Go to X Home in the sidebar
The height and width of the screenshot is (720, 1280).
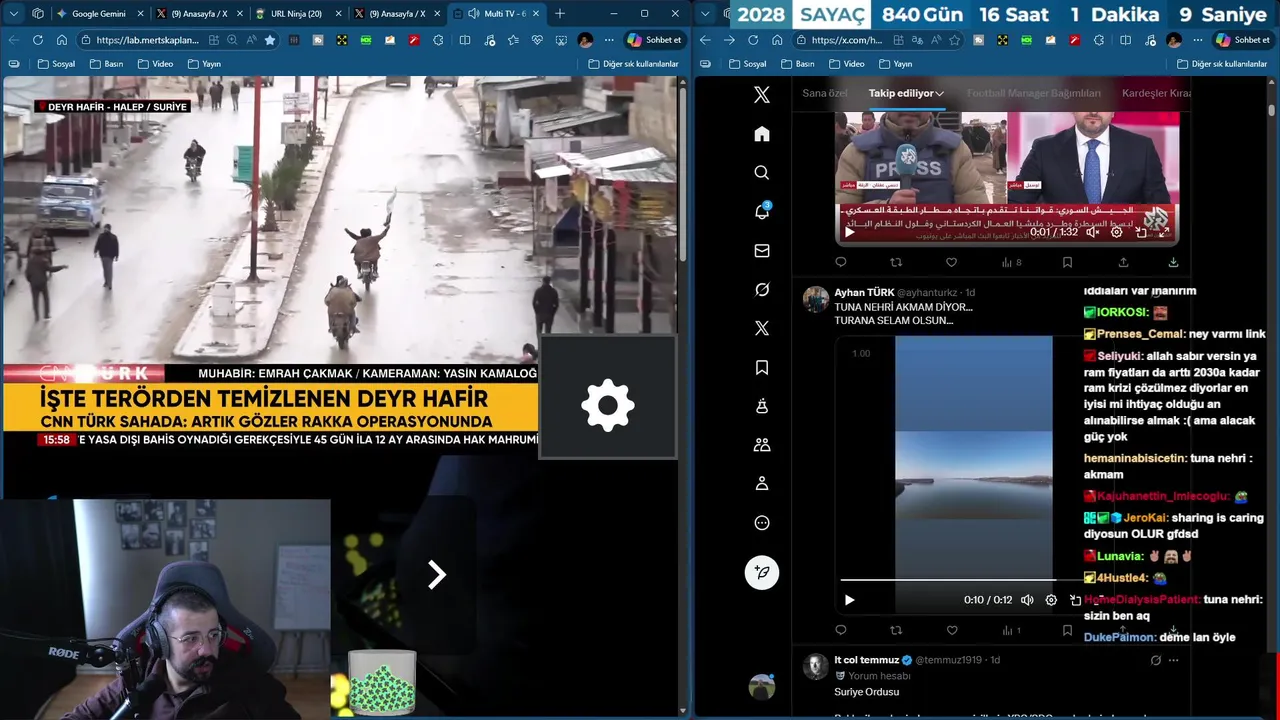(762, 134)
